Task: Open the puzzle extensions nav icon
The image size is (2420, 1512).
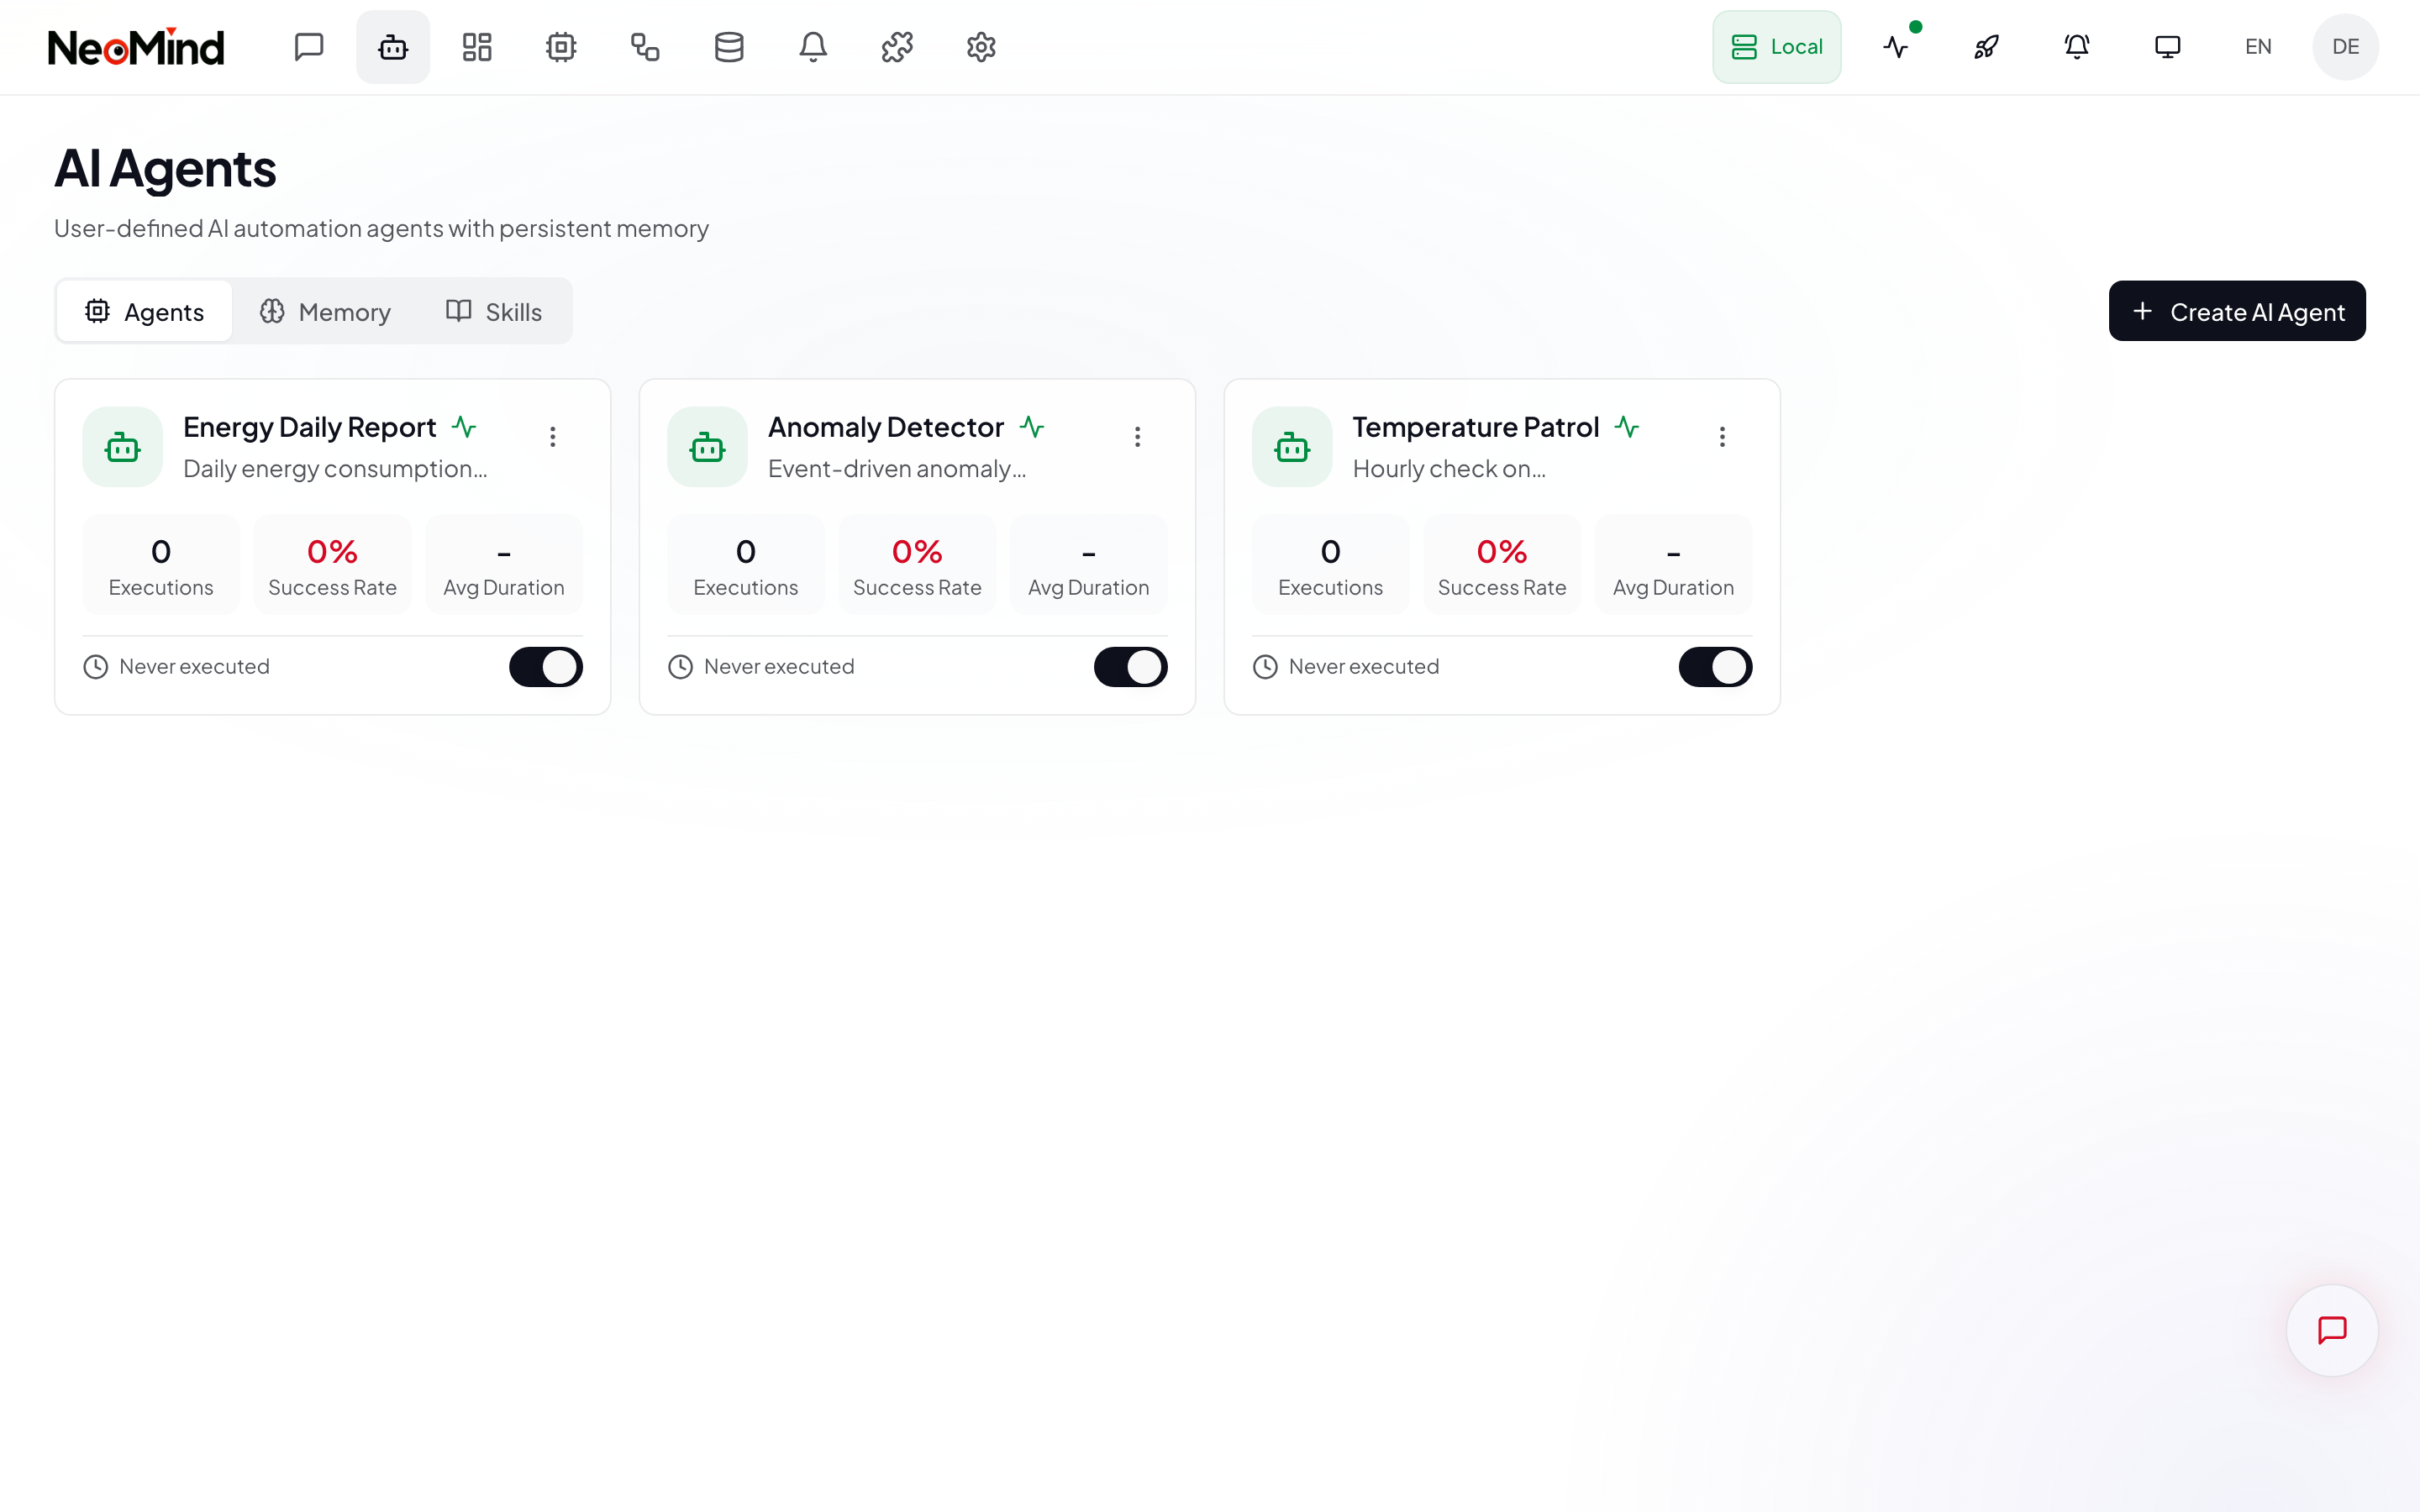Action: (x=897, y=47)
